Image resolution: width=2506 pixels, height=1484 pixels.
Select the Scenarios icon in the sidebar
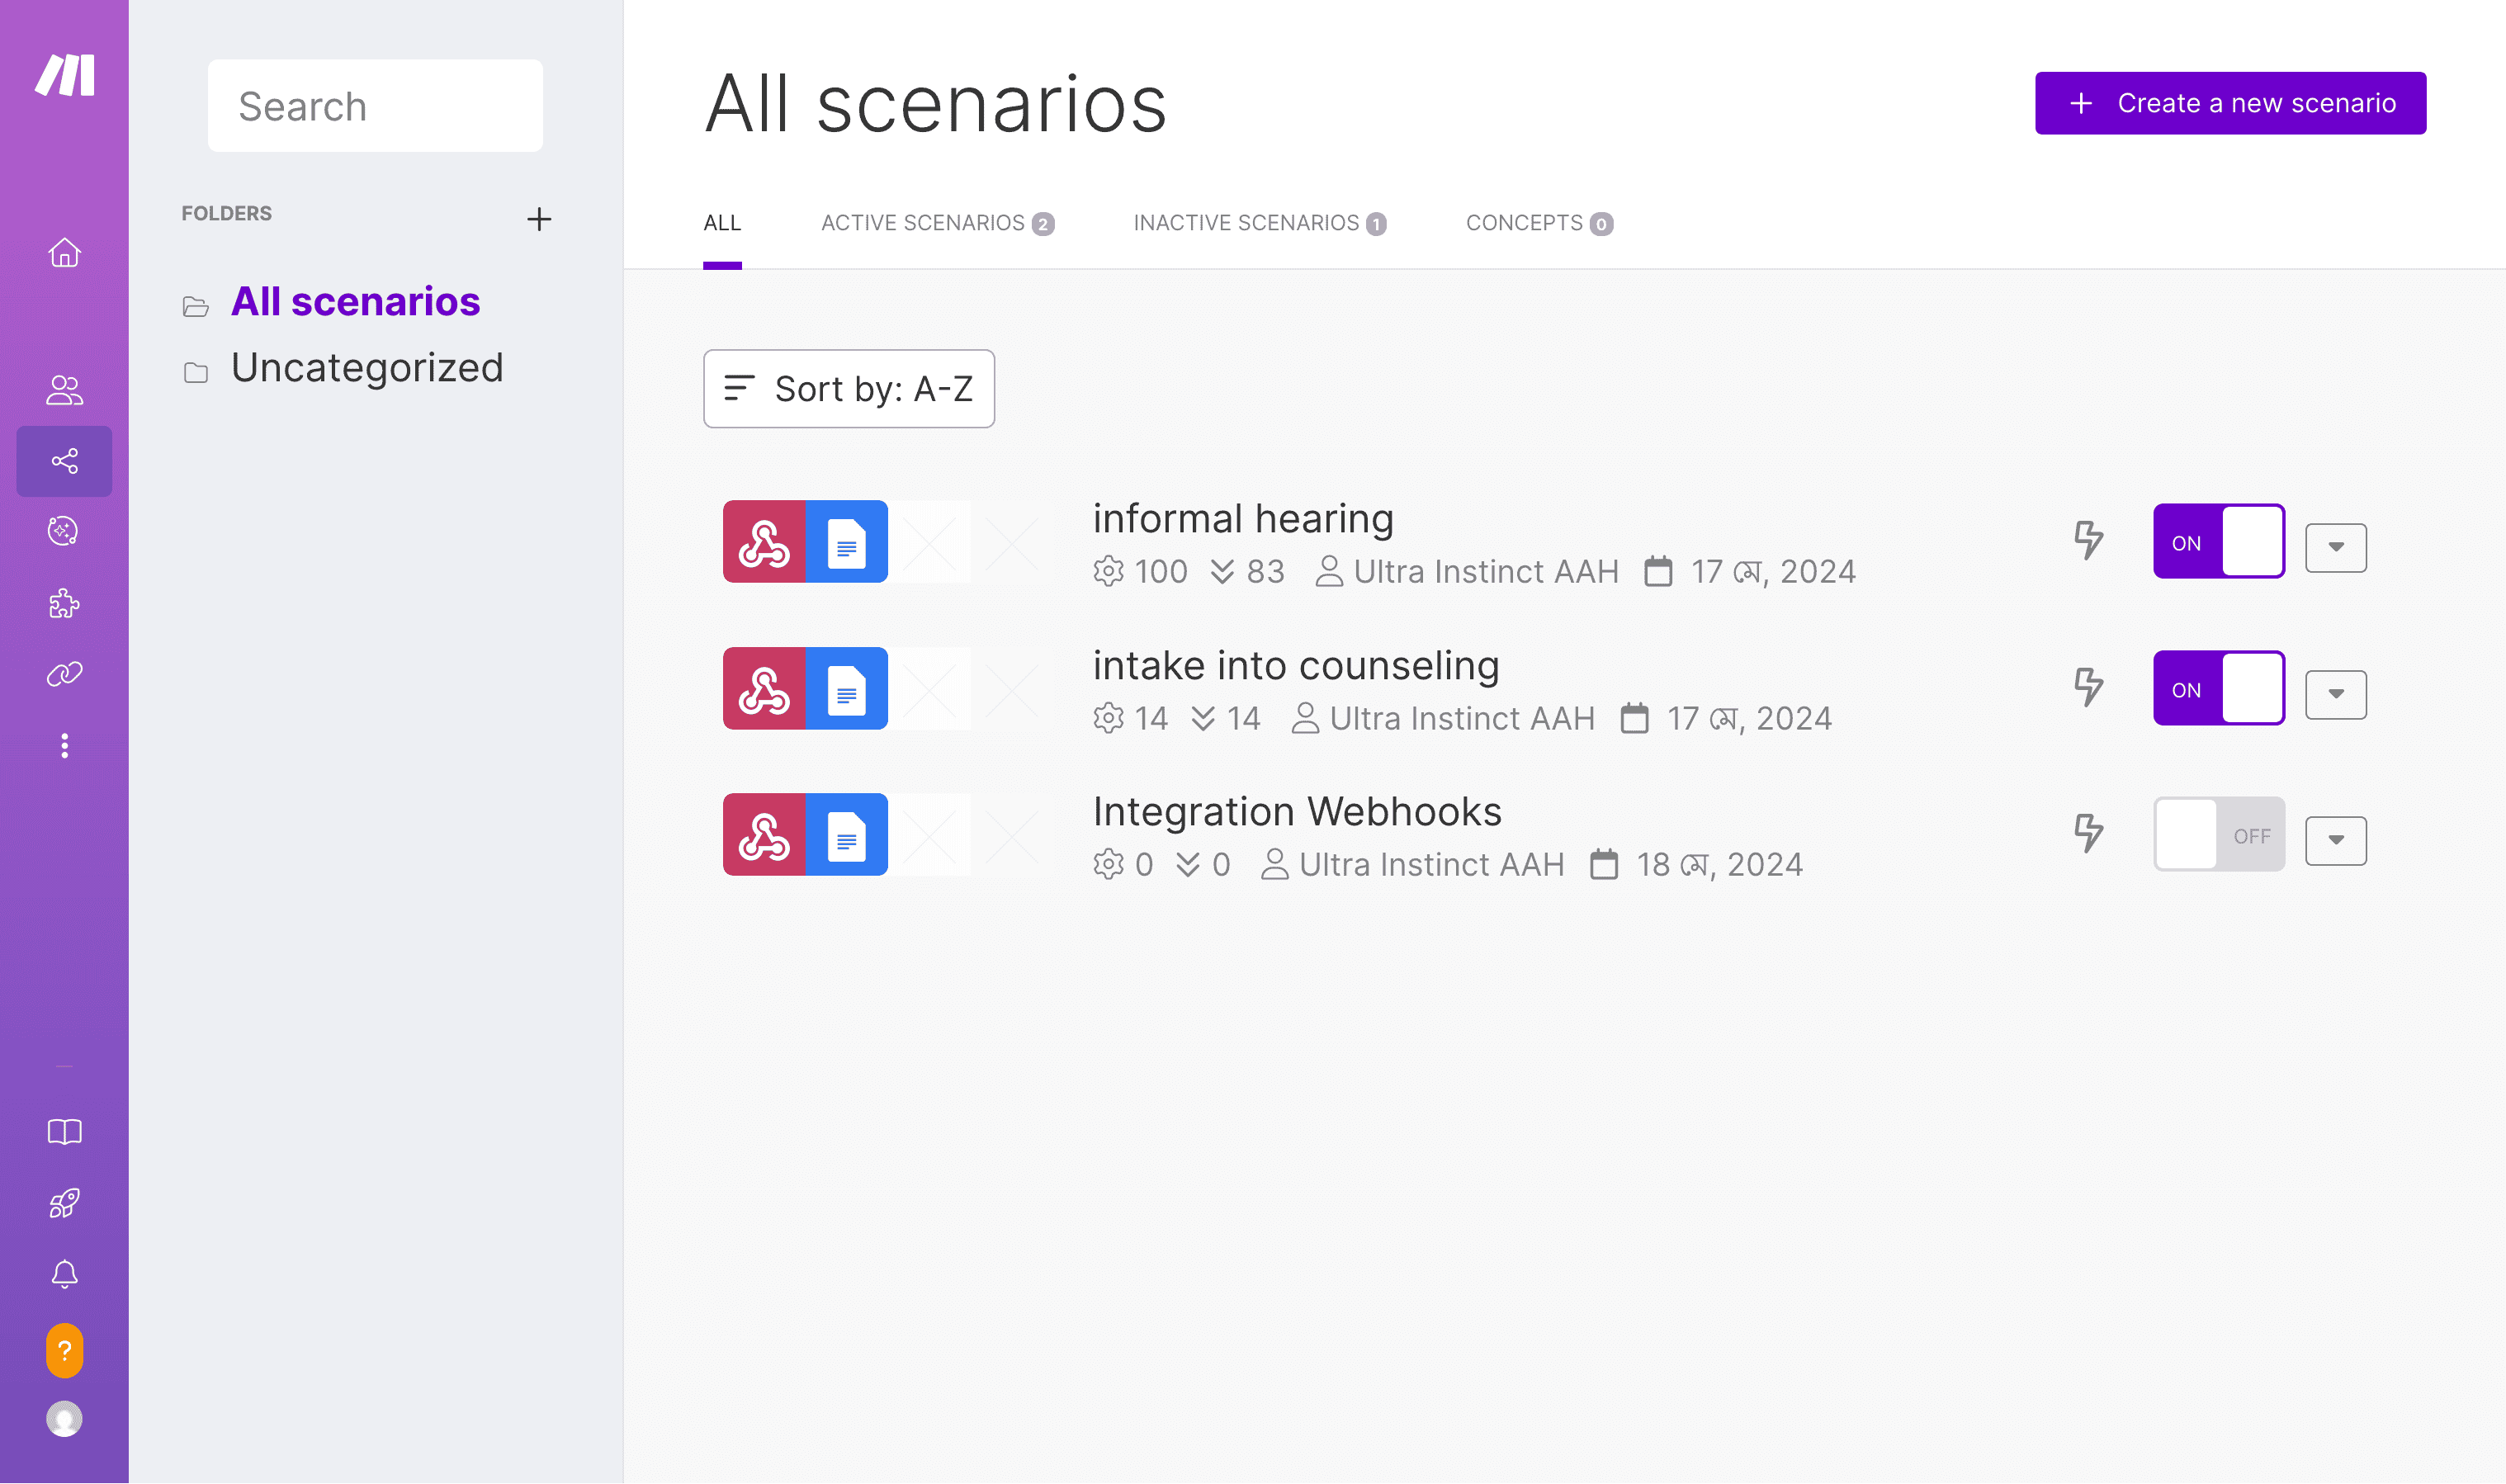point(63,461)
